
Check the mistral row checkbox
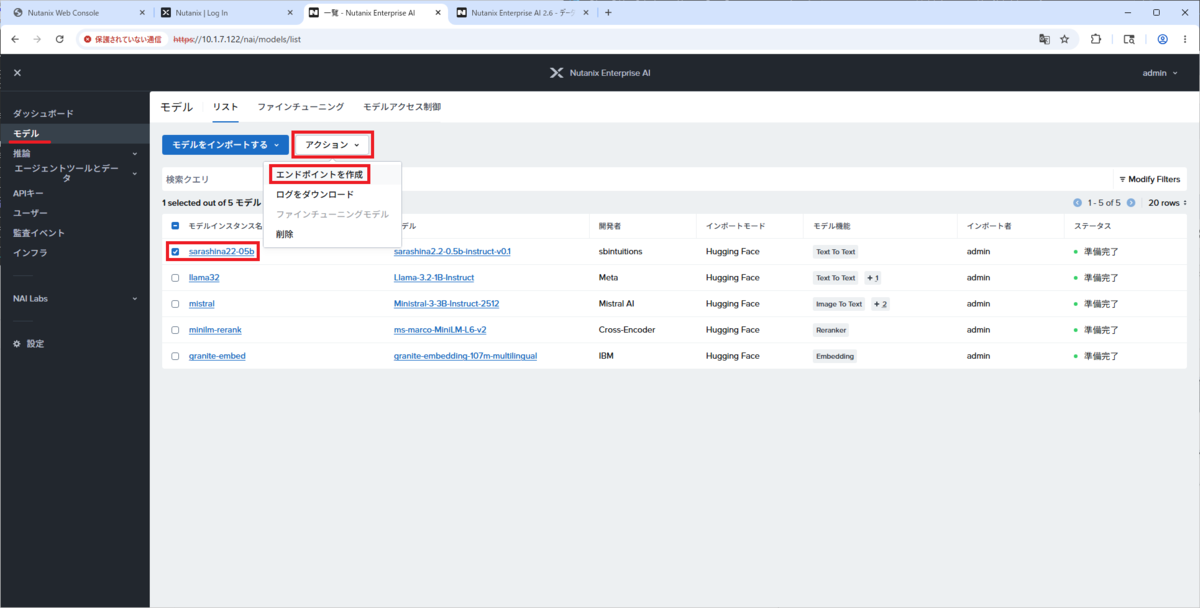[x=175, y=304]
